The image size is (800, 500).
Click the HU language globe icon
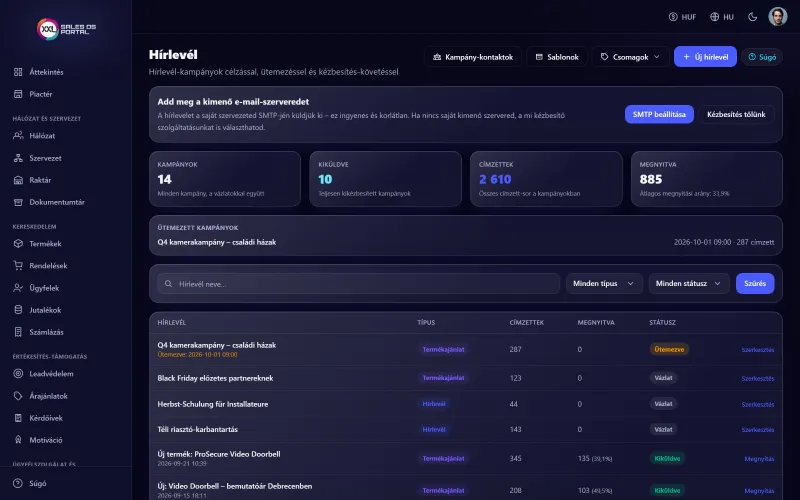coord(714,17)
